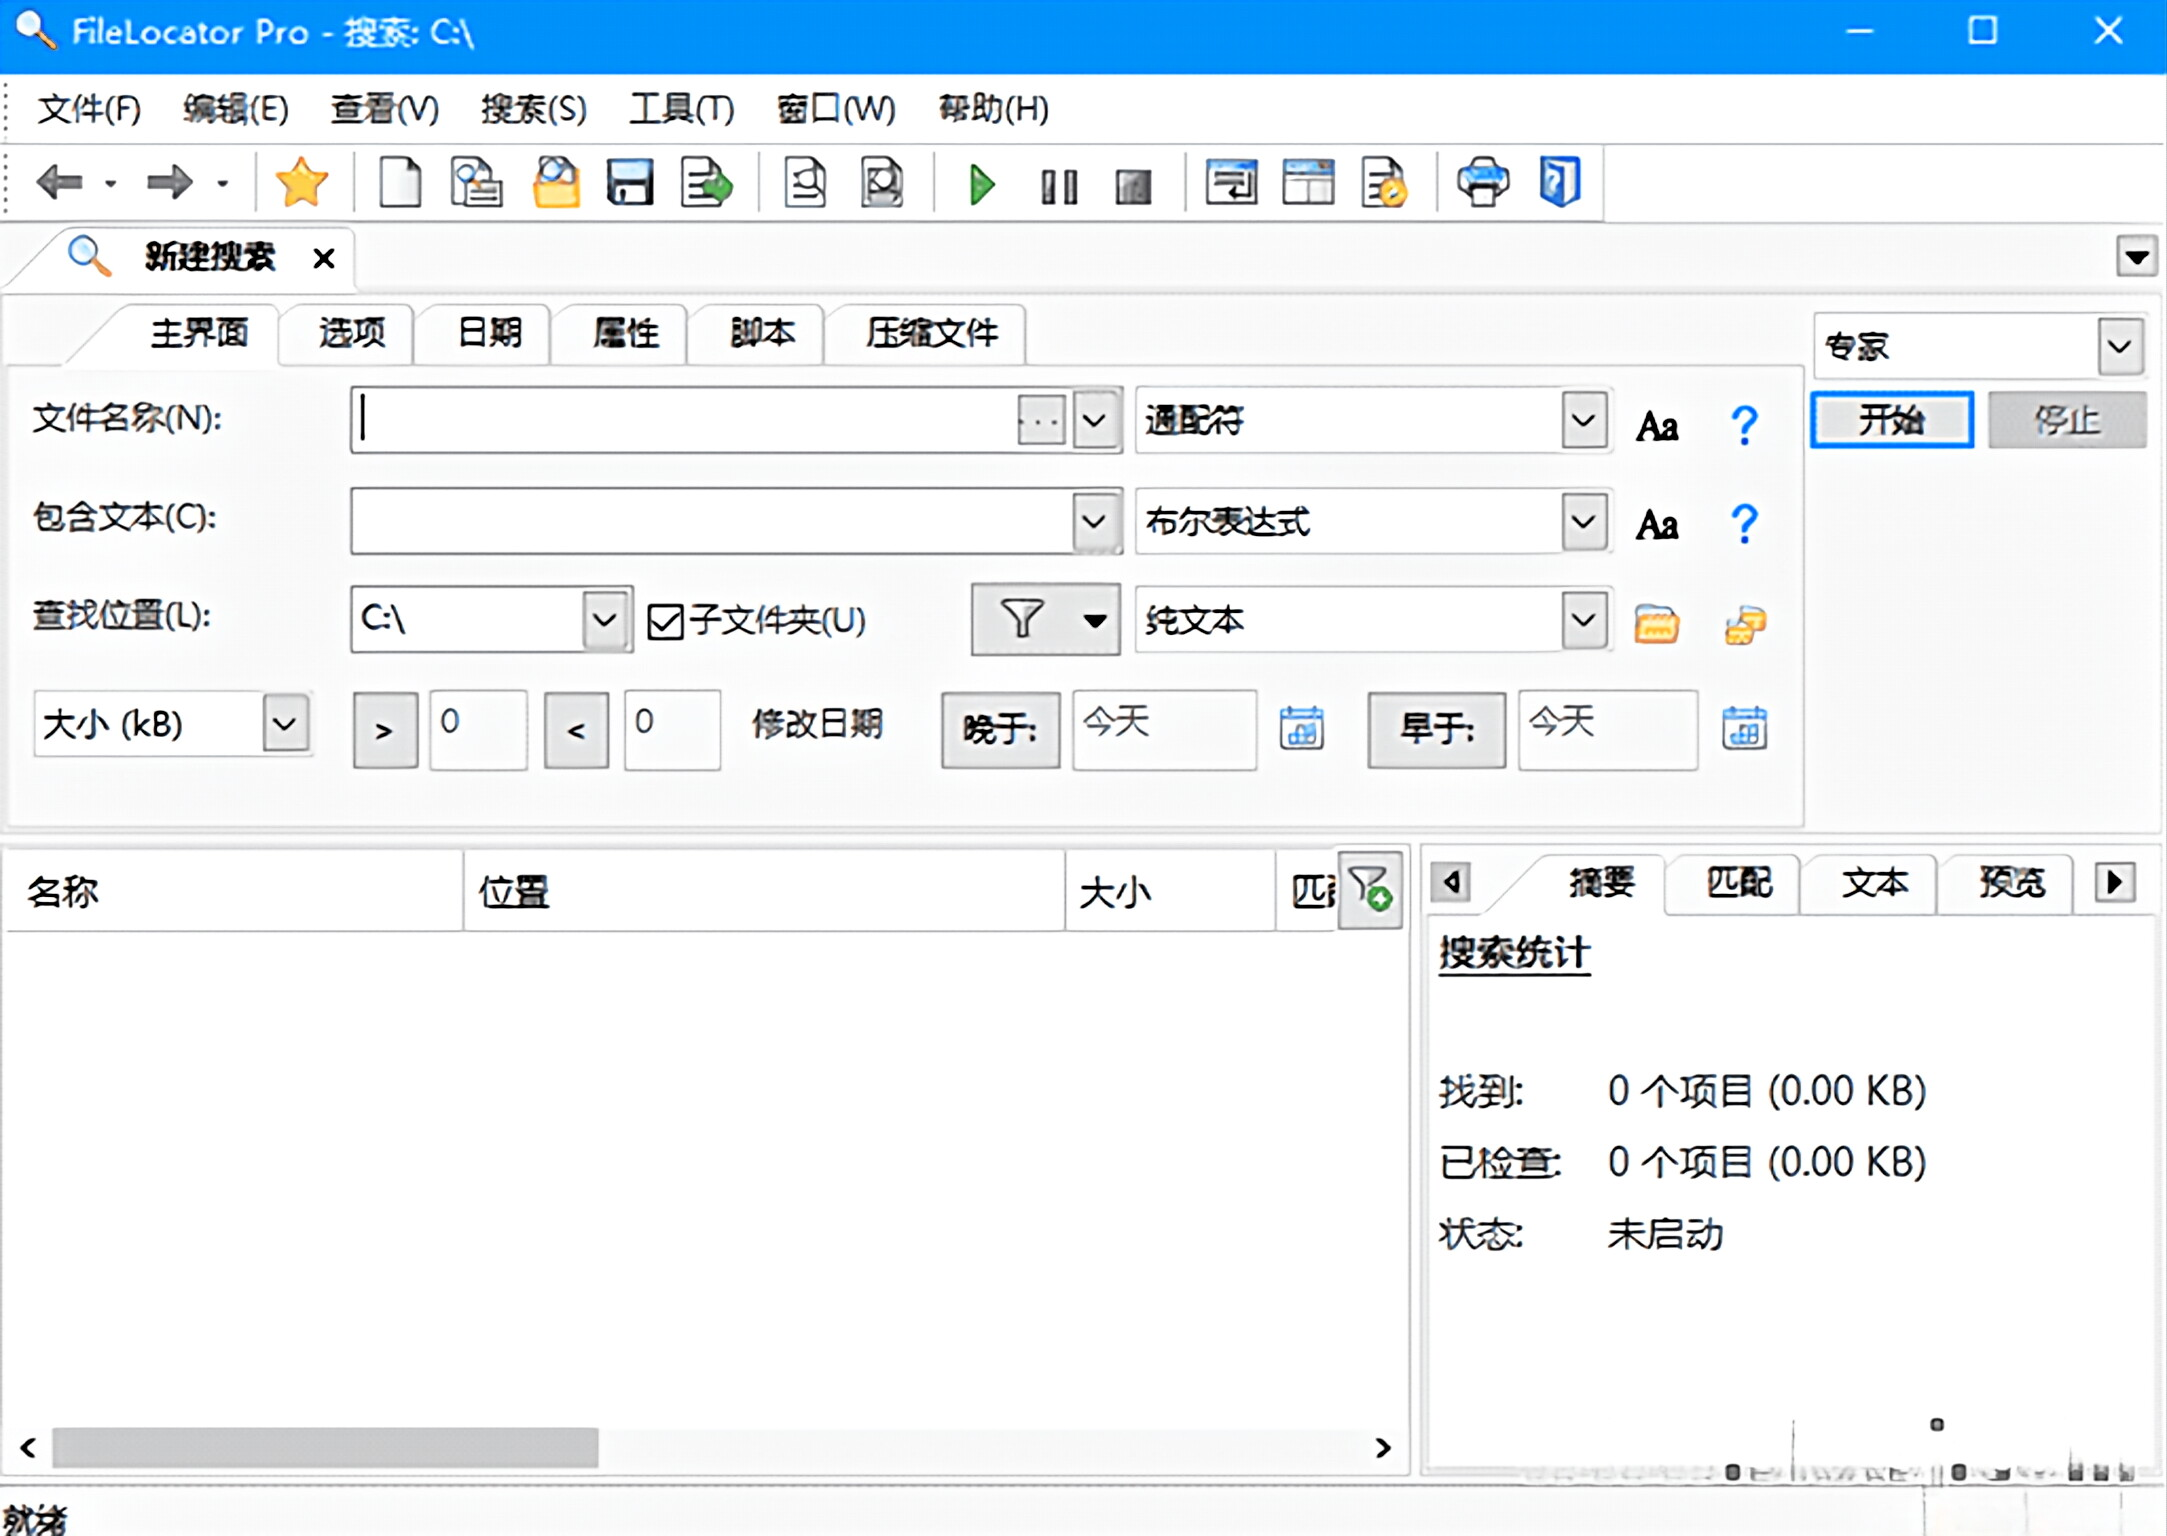Open help book icon in toolbar
The height and width of the screenshot is (1536, 2167).
pos(1560,183)
